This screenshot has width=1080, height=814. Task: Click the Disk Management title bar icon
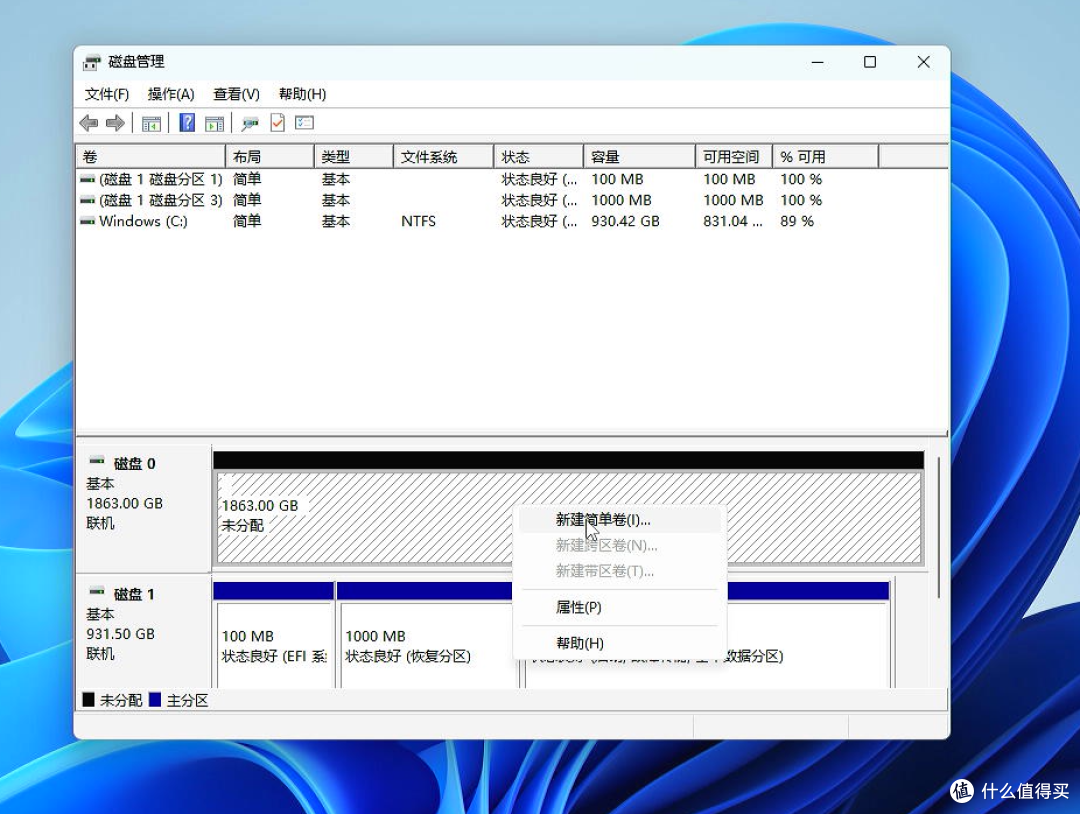coord(92,63)
